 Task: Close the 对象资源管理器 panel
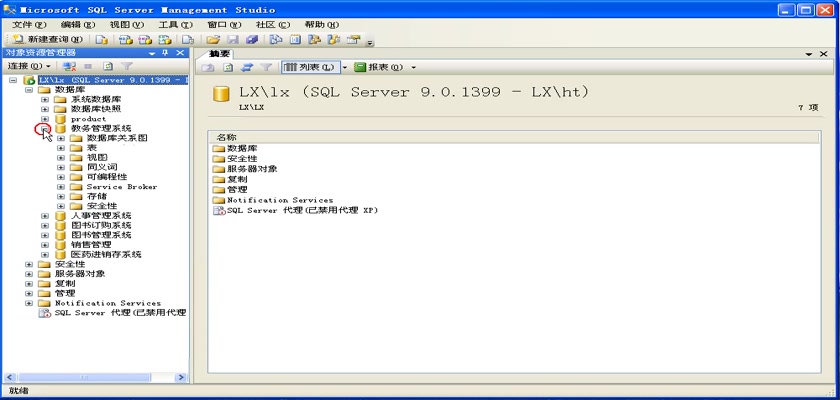(180, 52)
